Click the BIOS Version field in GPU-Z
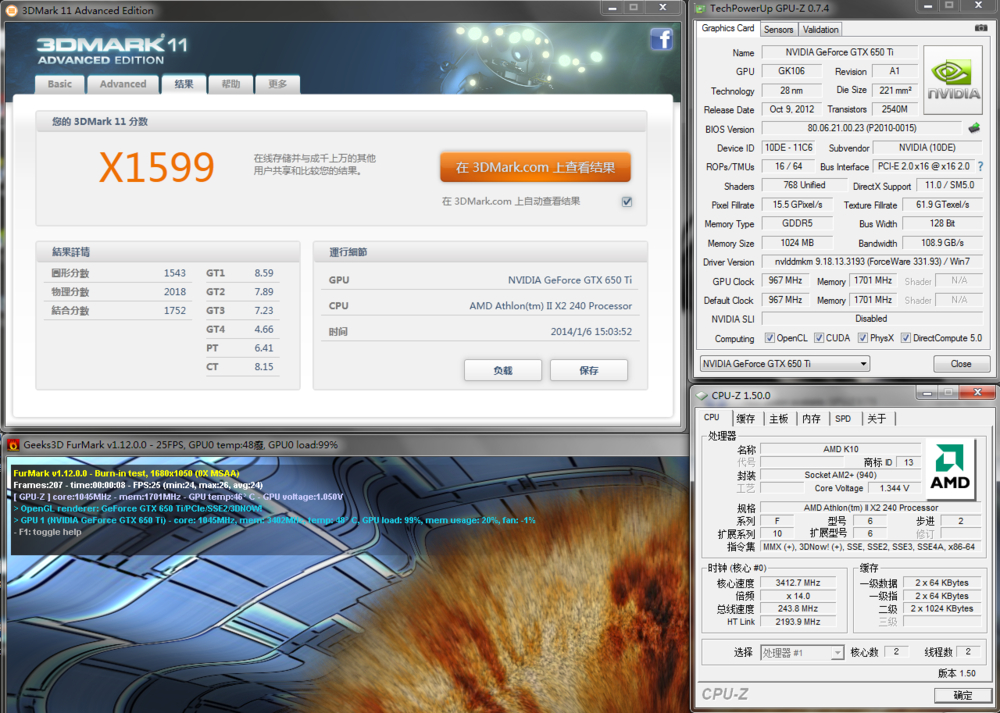 [x=862, y=128]
